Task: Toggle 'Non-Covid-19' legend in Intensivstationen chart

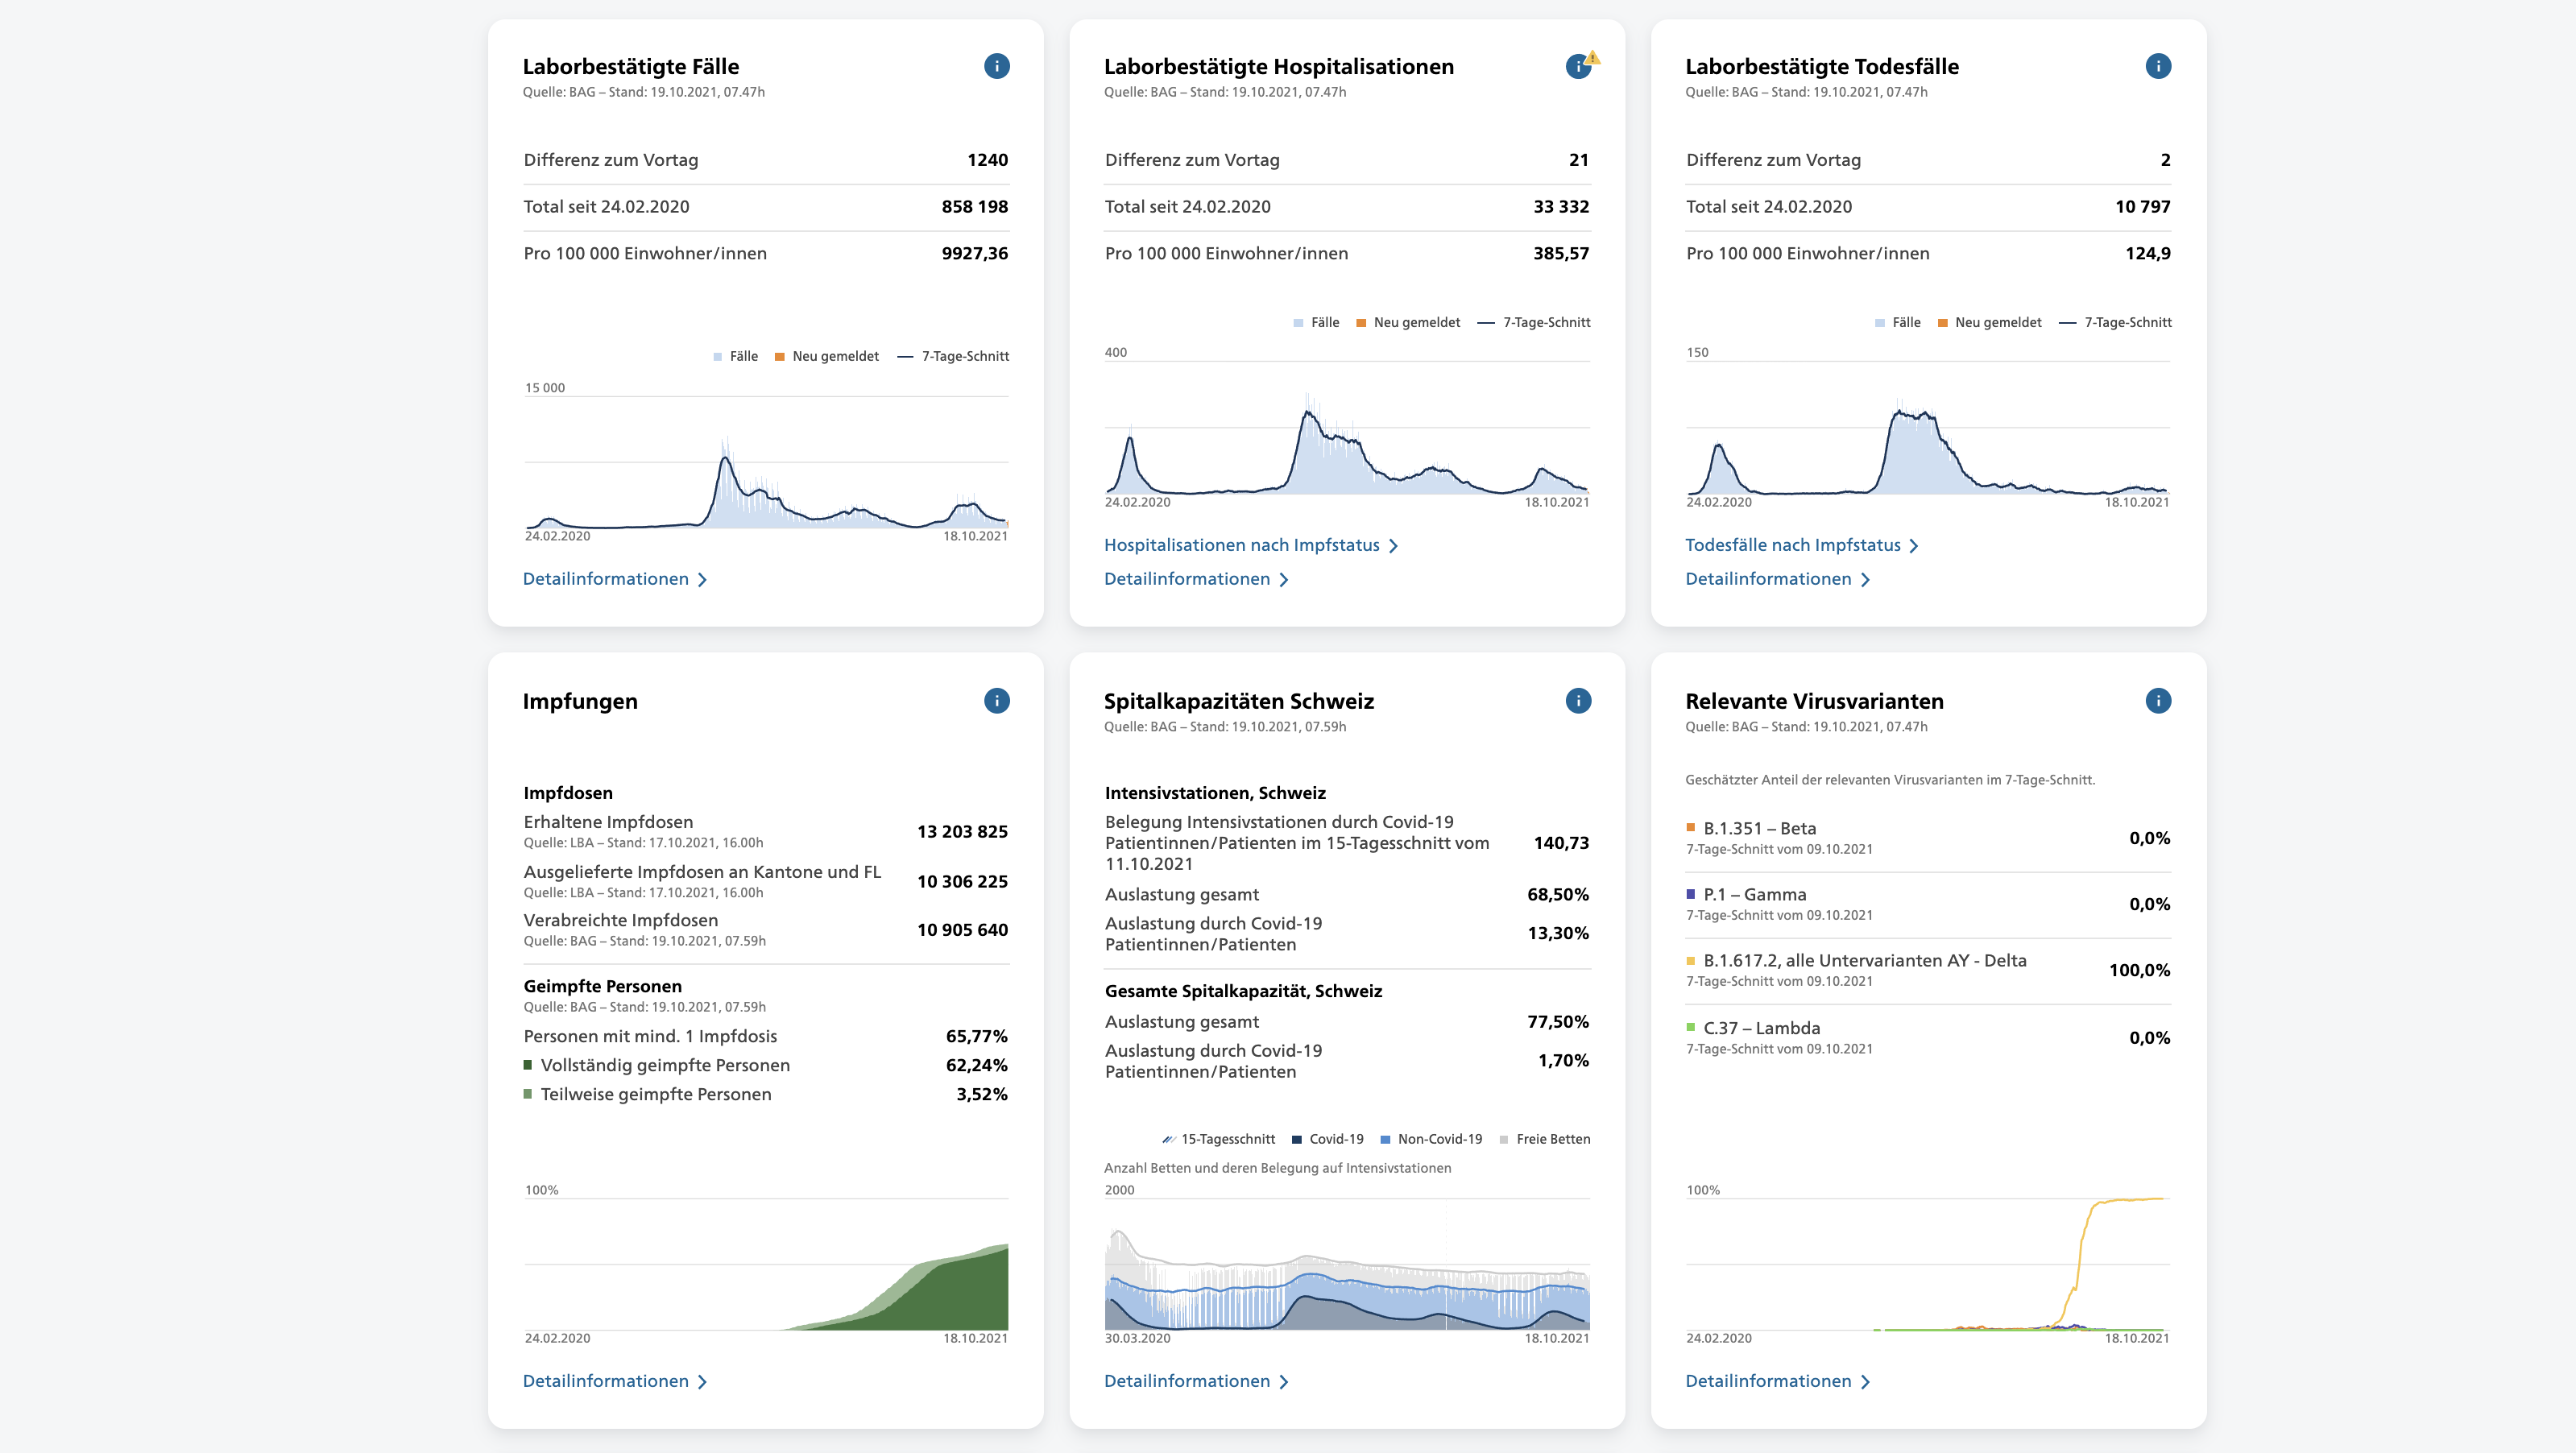Action: coord(1431,1139)
